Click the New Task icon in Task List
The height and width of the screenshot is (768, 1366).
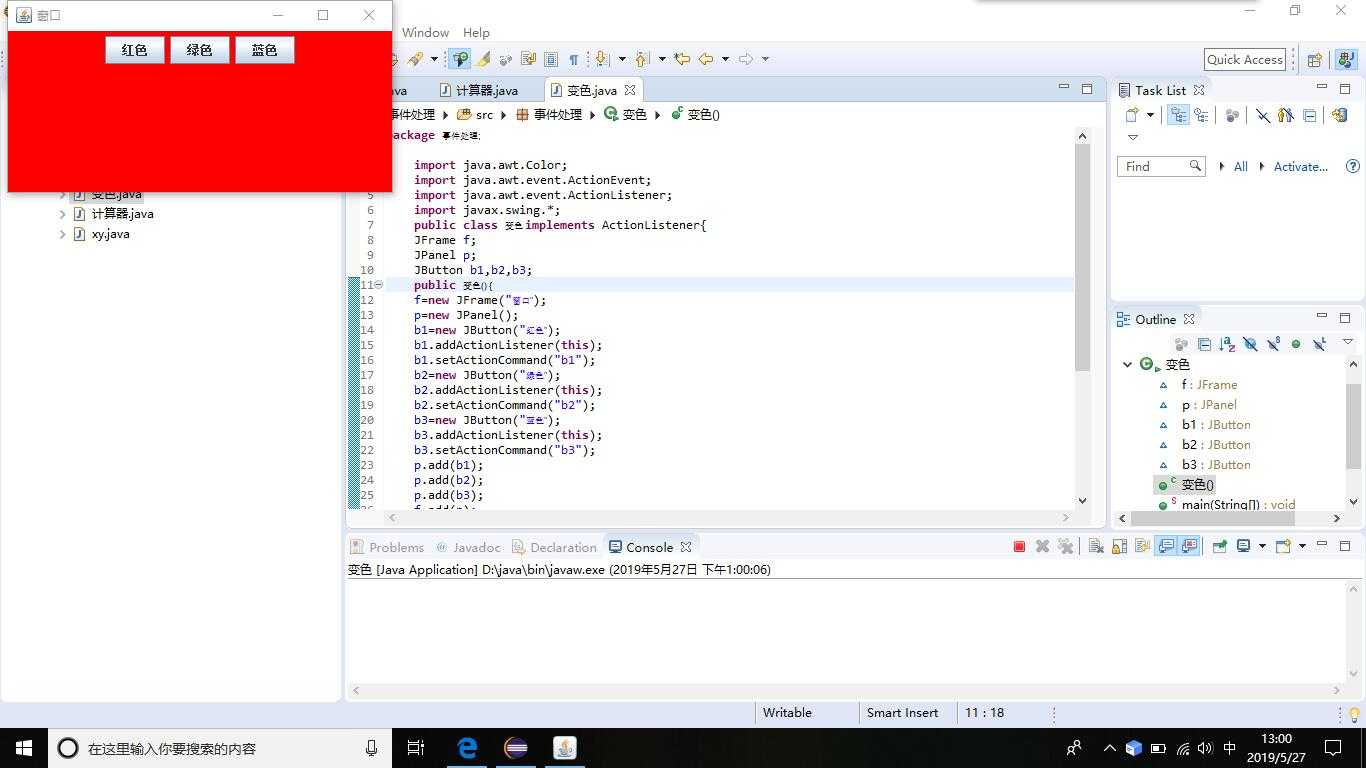[x=1132, y=116]
